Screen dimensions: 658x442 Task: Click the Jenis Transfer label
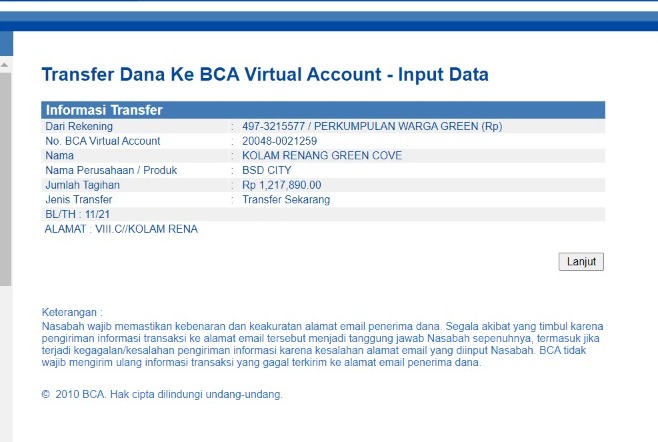(x=80, y=200)
